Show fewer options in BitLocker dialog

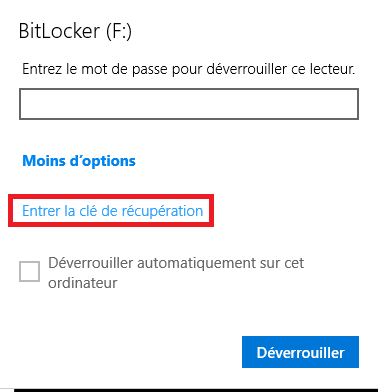click(x=79, y=161)
